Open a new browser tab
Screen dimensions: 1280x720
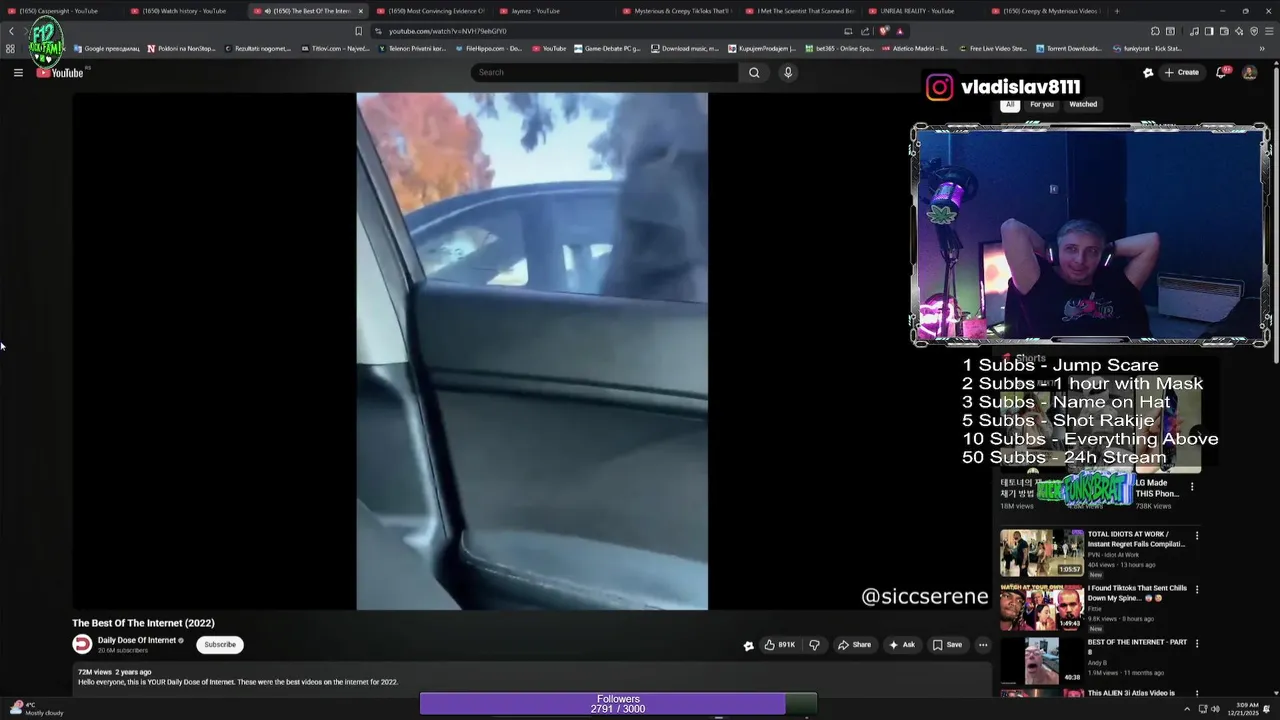click(x=1117, y=11)
